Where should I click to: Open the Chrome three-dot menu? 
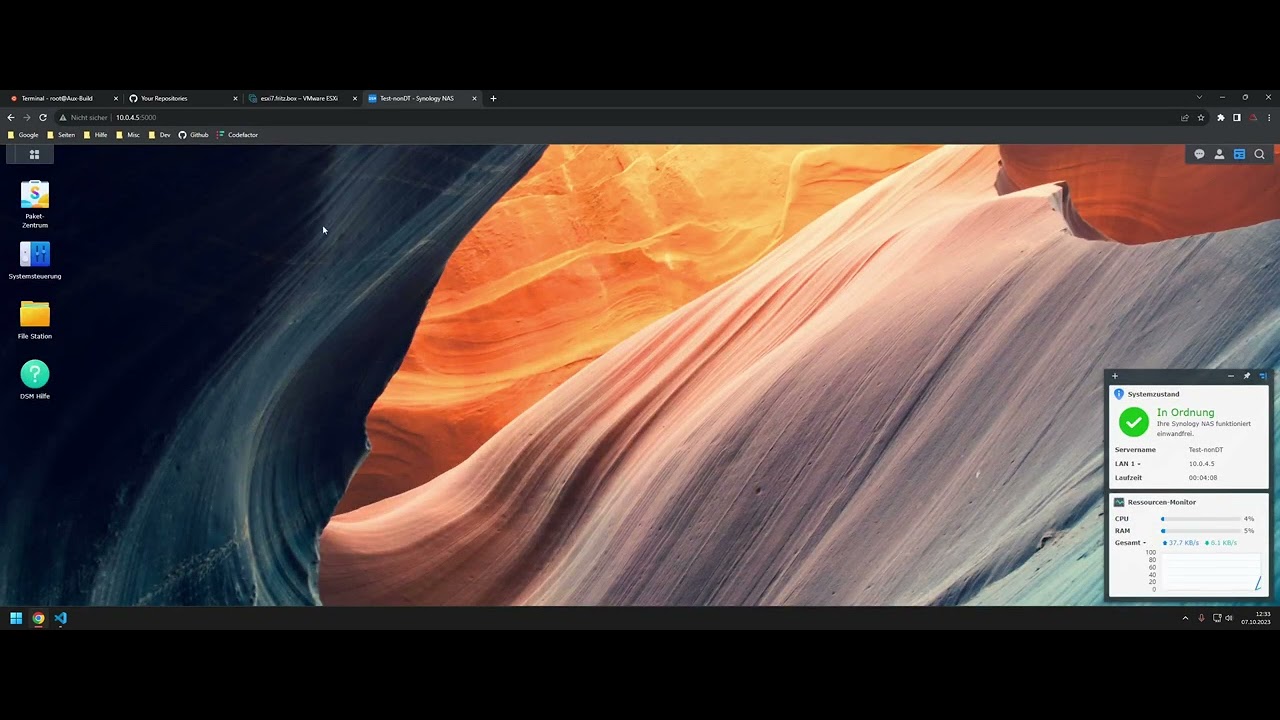(x=1269, y=117)
